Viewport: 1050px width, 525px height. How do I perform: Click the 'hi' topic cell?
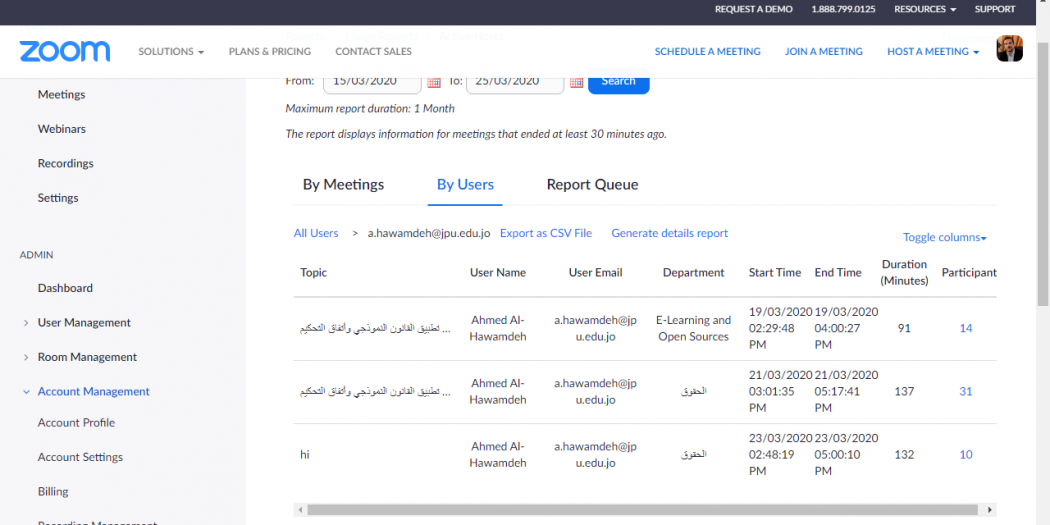(305, 454)
